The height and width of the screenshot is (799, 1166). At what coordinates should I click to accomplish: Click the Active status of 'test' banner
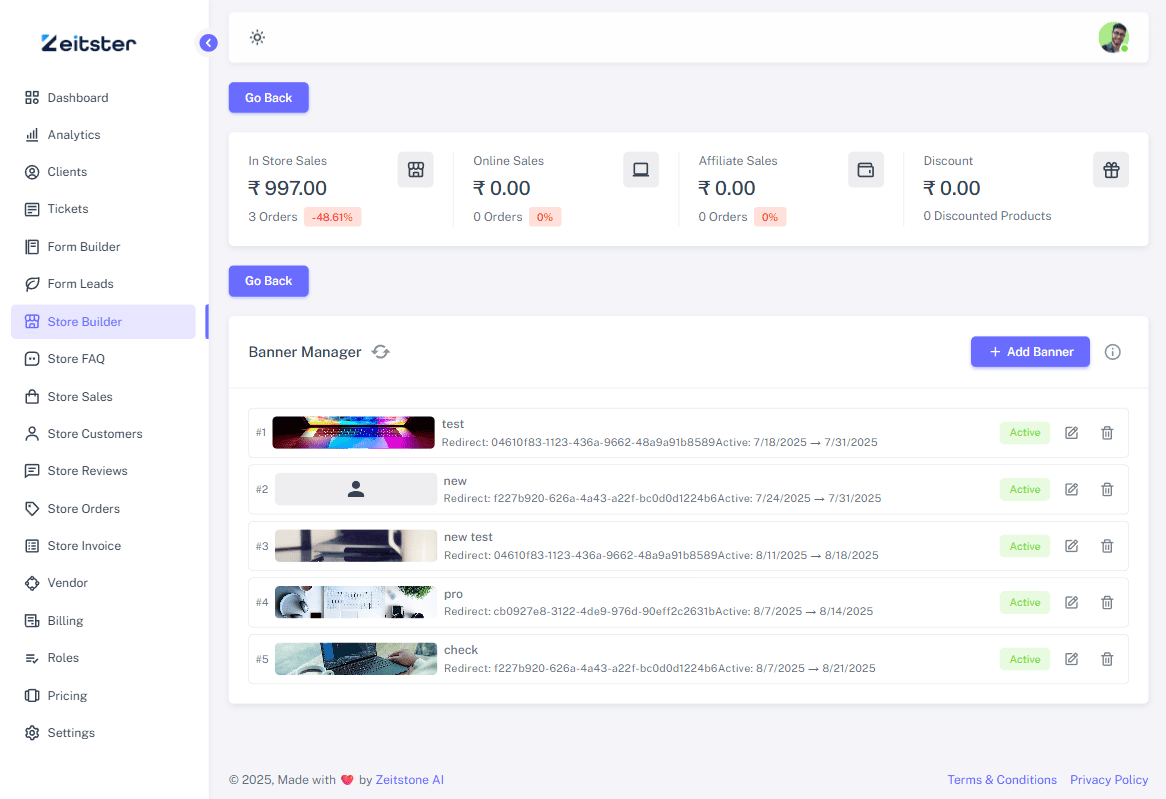tap(1025, 433)
